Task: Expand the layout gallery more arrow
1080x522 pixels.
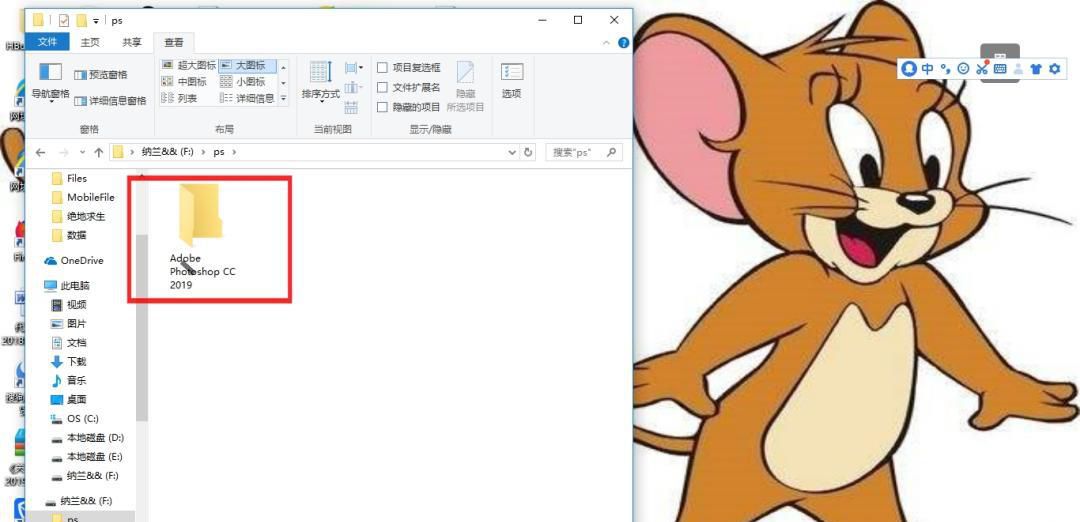Action: pyautogui.click(x=283, y=98)
